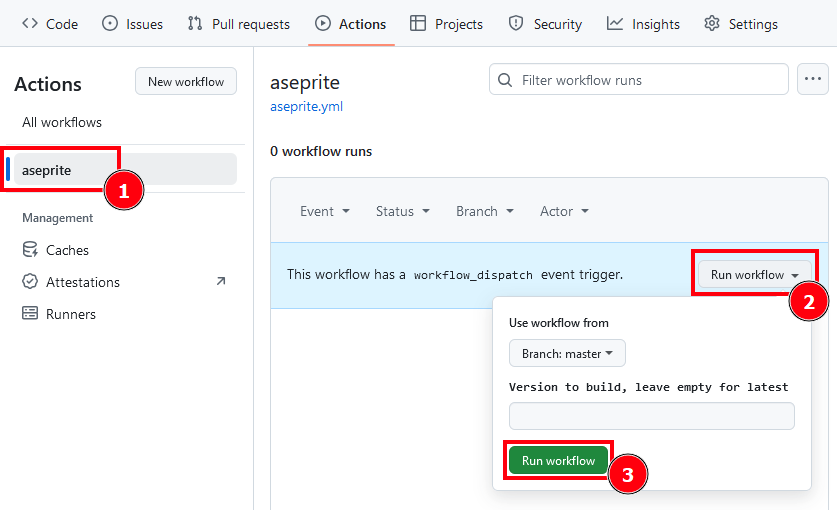
Task: Expand the Status filter dropdown
Action: pos(402,211)
